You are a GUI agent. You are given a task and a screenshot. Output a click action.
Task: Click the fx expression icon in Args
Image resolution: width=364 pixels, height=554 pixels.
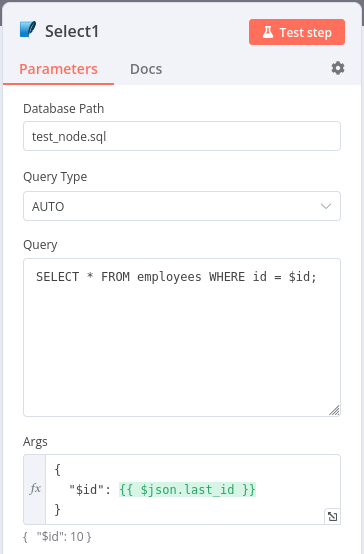(35, 489)
